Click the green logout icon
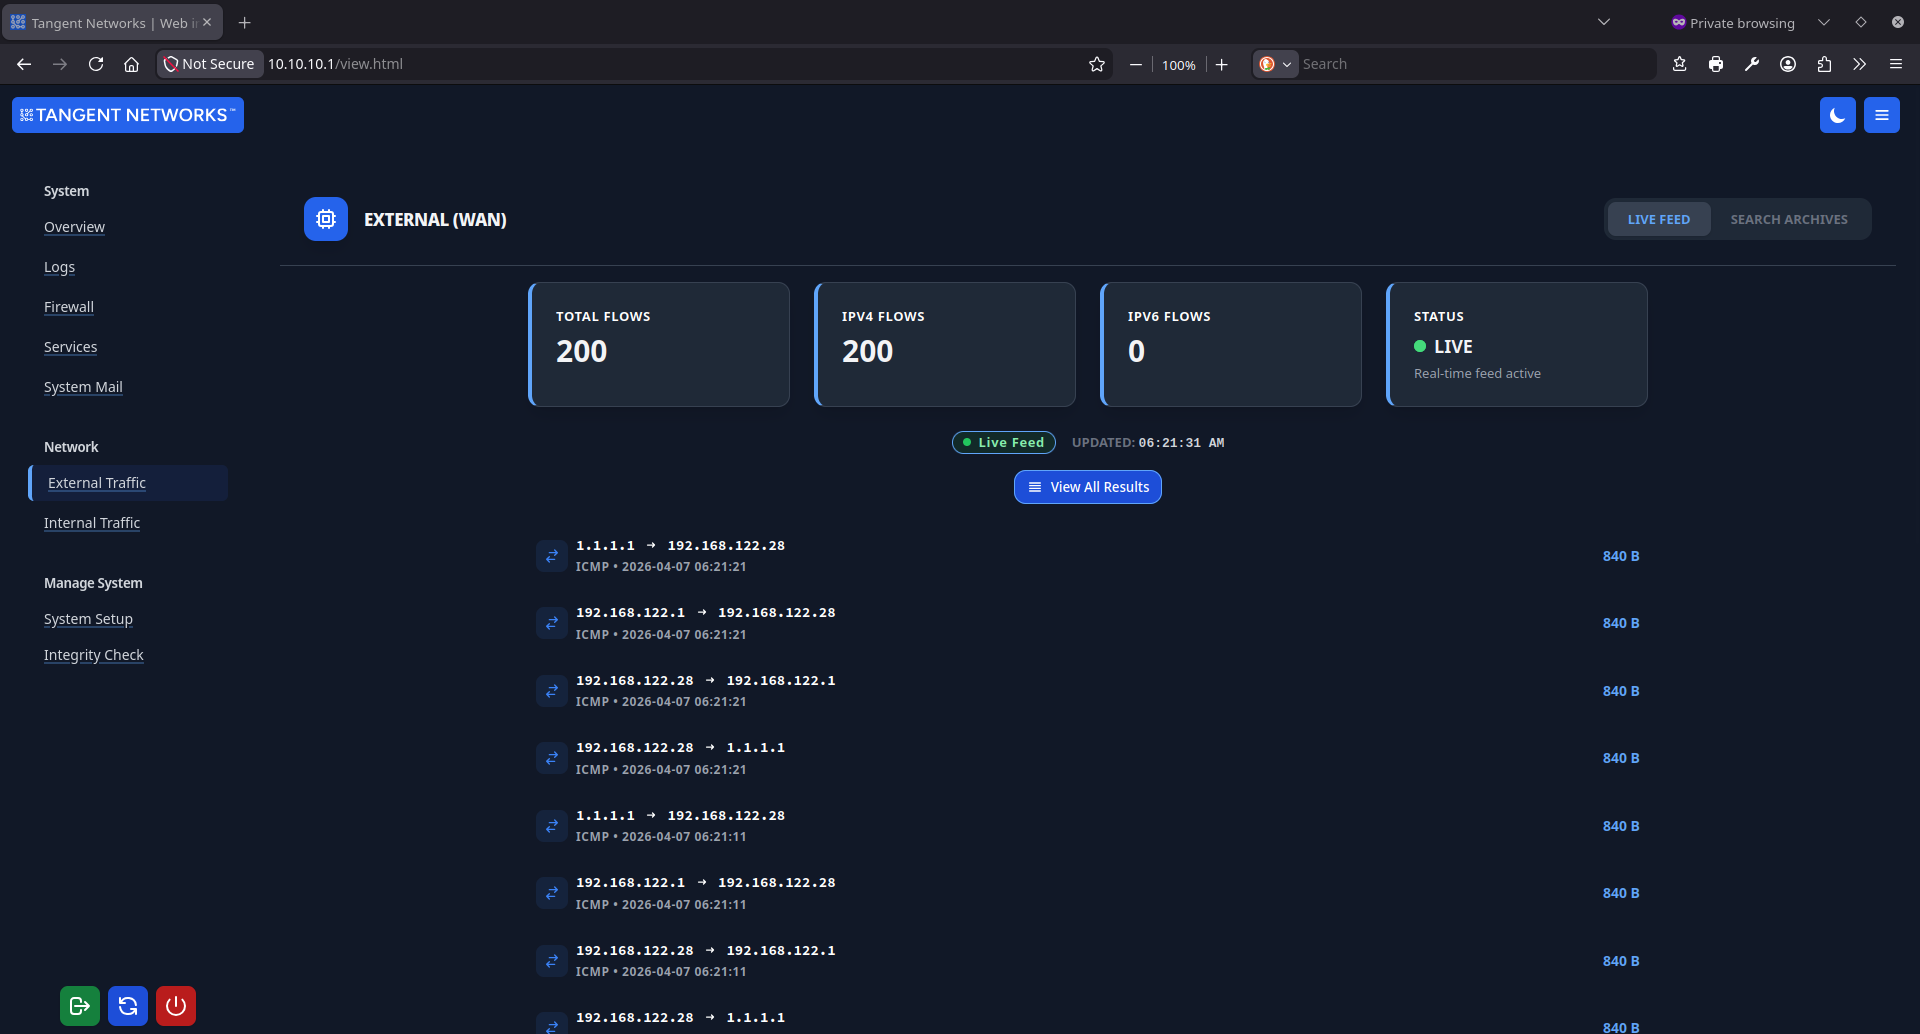The height and width of the screenshot is (1034, 1920). (80, 1006)
